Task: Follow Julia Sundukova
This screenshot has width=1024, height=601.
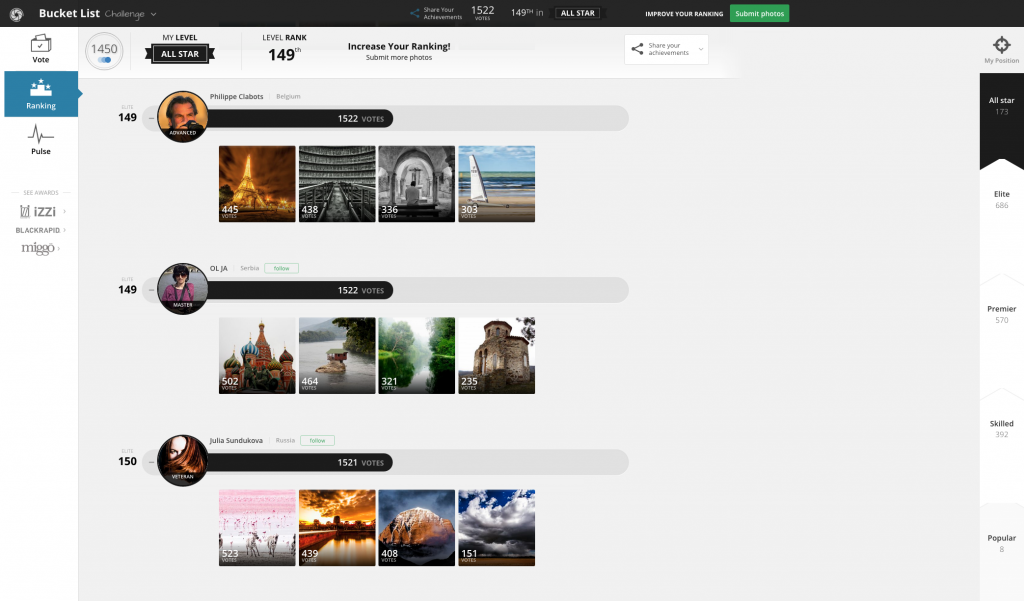Action: pyautogui.click(x=317, y=440)
